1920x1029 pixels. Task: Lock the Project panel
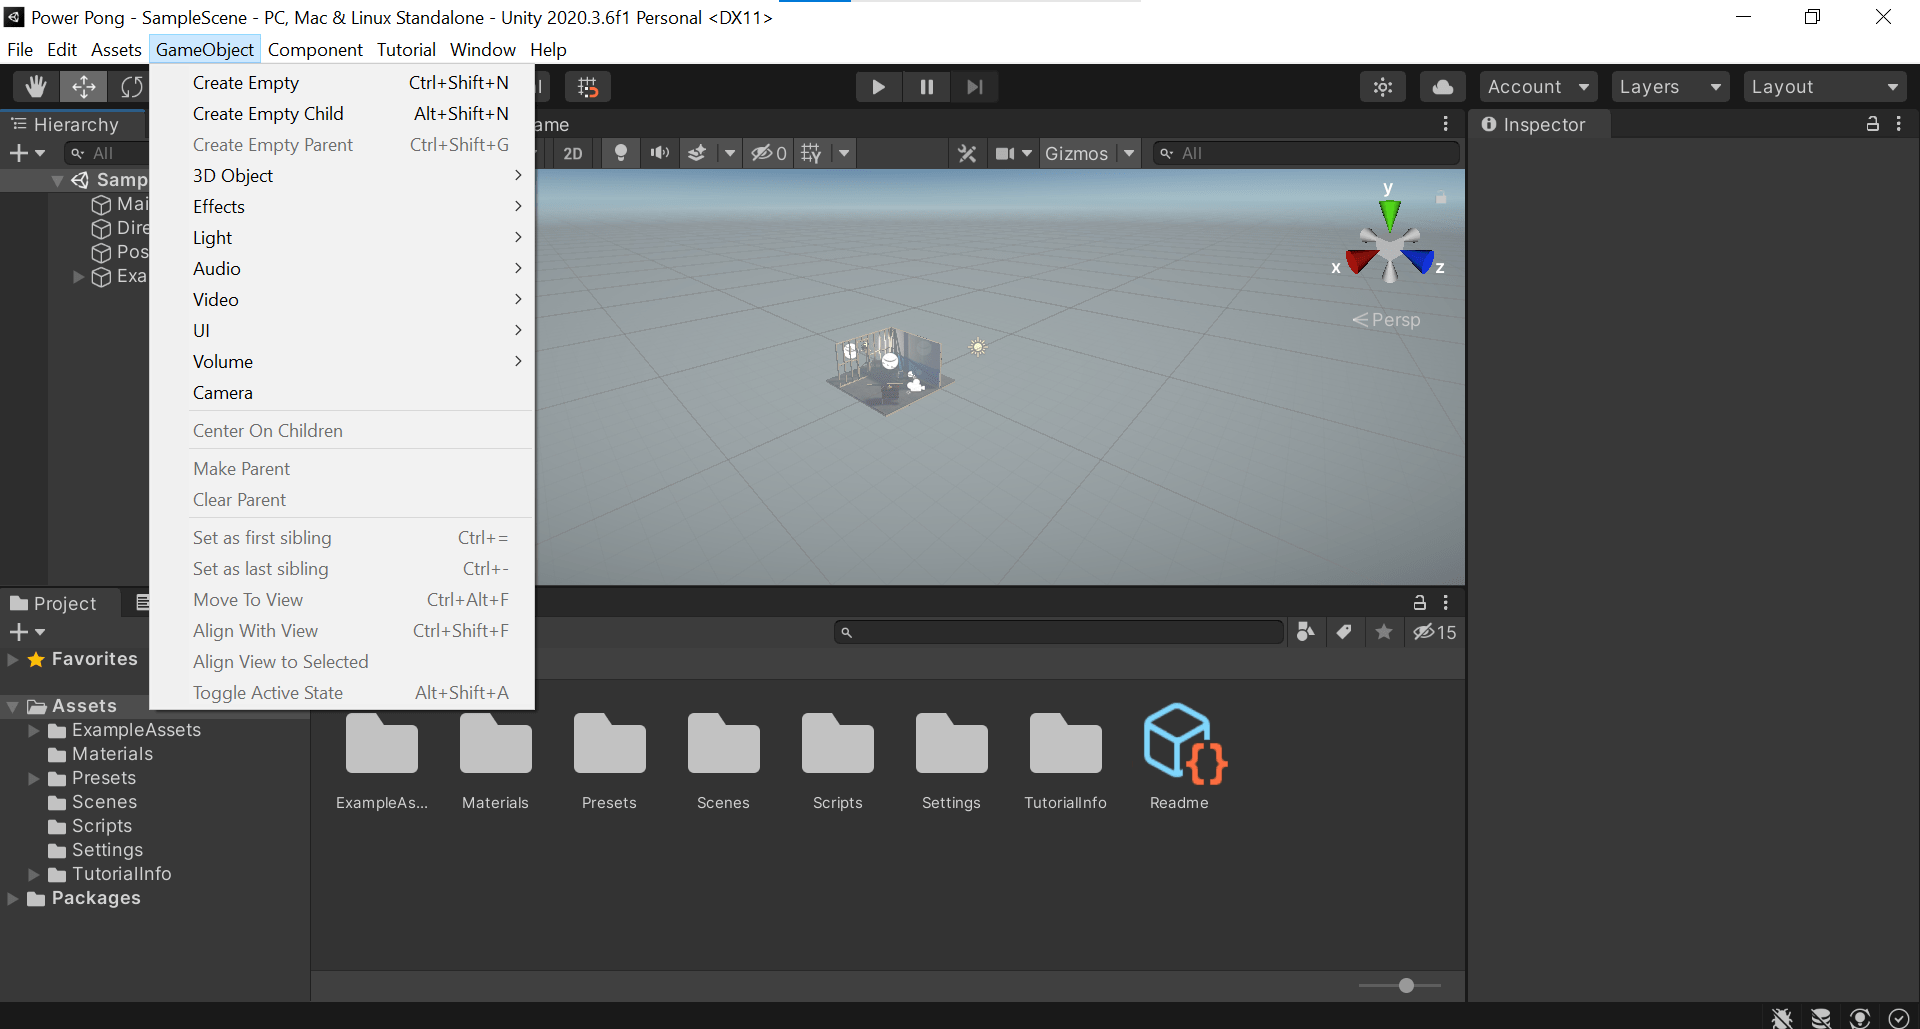pyautogui.click(x=1419, y=603)
